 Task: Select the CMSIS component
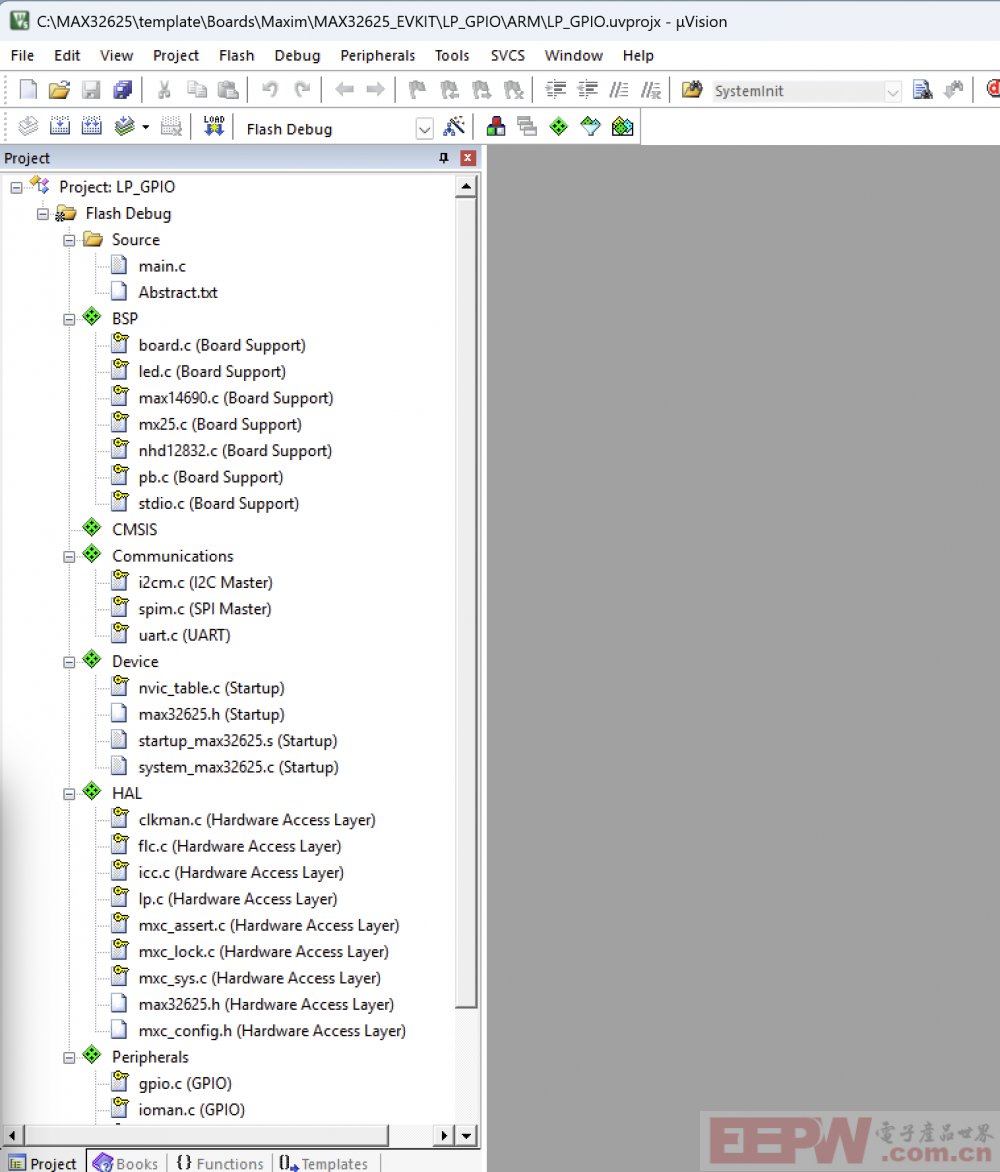[135, 530]
